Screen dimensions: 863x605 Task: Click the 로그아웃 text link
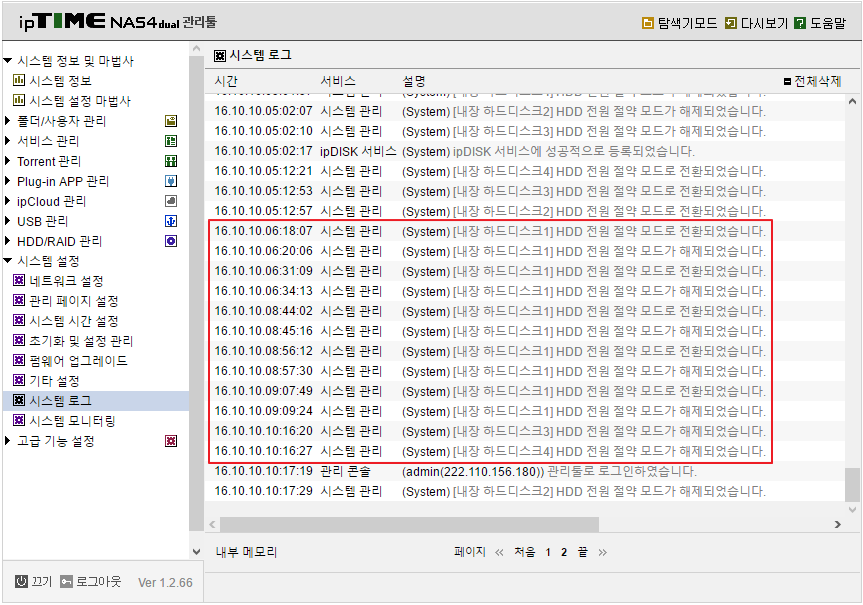(x=99, y=581)
